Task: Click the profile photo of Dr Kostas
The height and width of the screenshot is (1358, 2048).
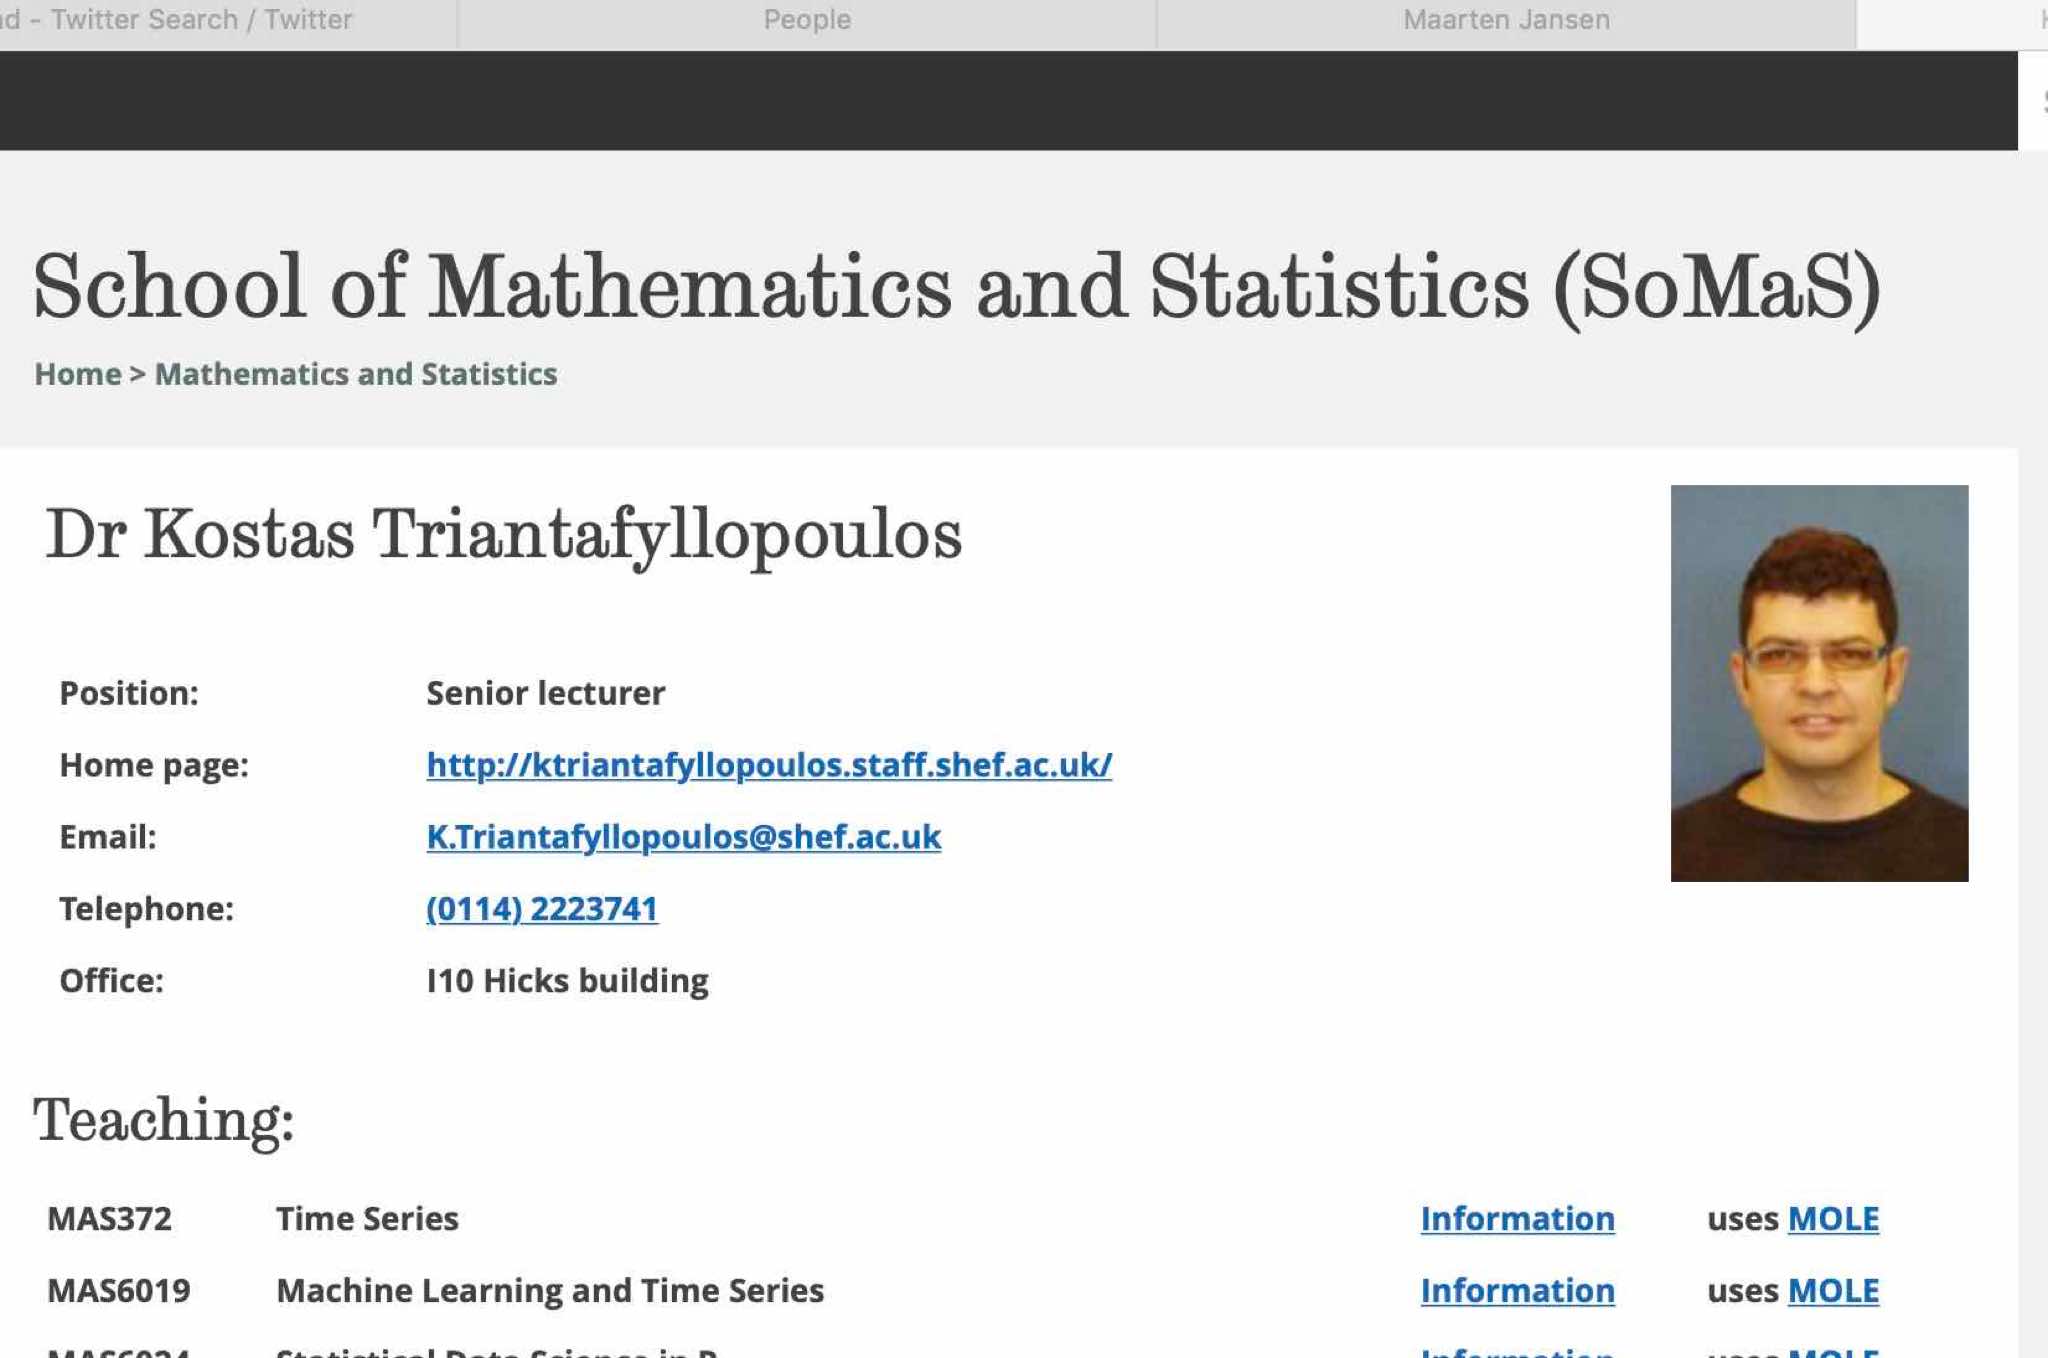Action: 1818,683
